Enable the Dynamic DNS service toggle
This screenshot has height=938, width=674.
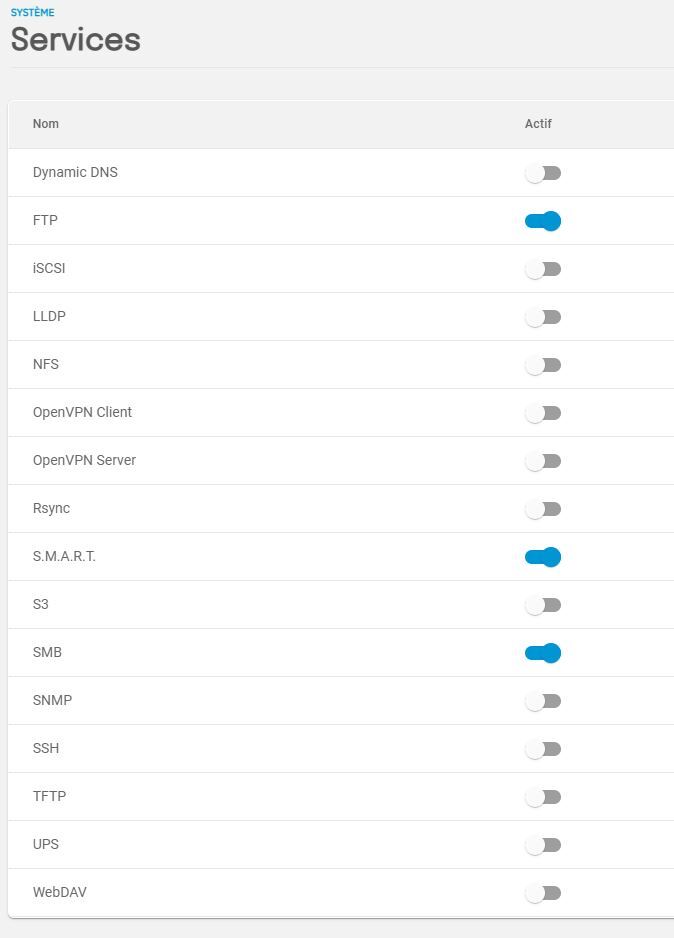pos(543,173)
